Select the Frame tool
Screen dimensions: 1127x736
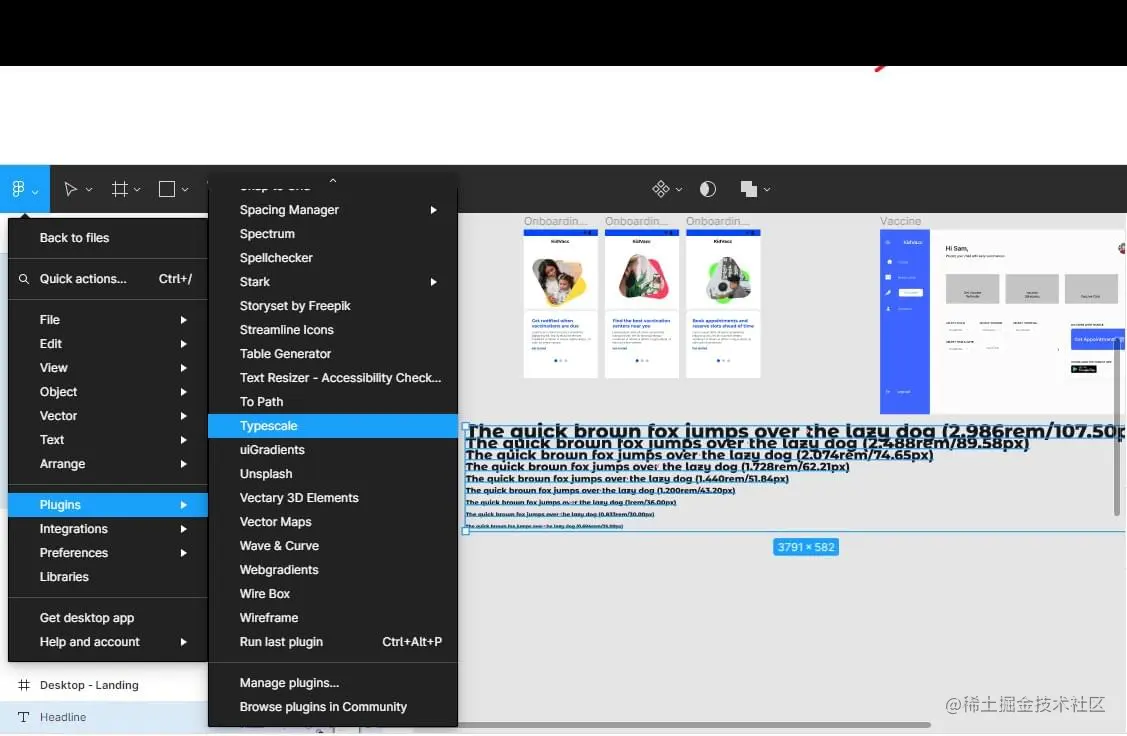tap(120, 188)
